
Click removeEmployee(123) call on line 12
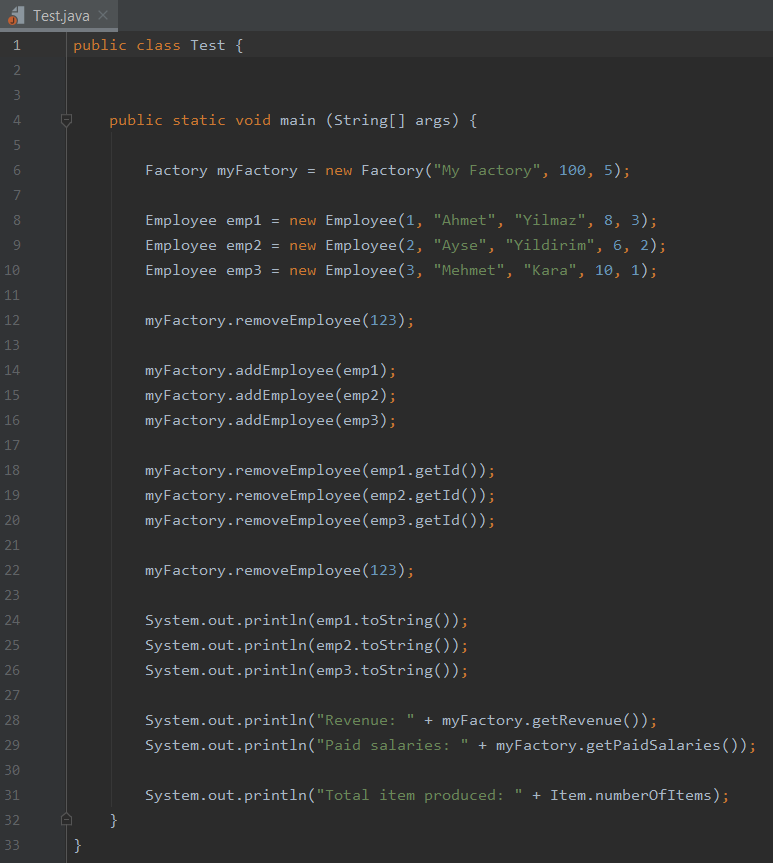[320, 320]
